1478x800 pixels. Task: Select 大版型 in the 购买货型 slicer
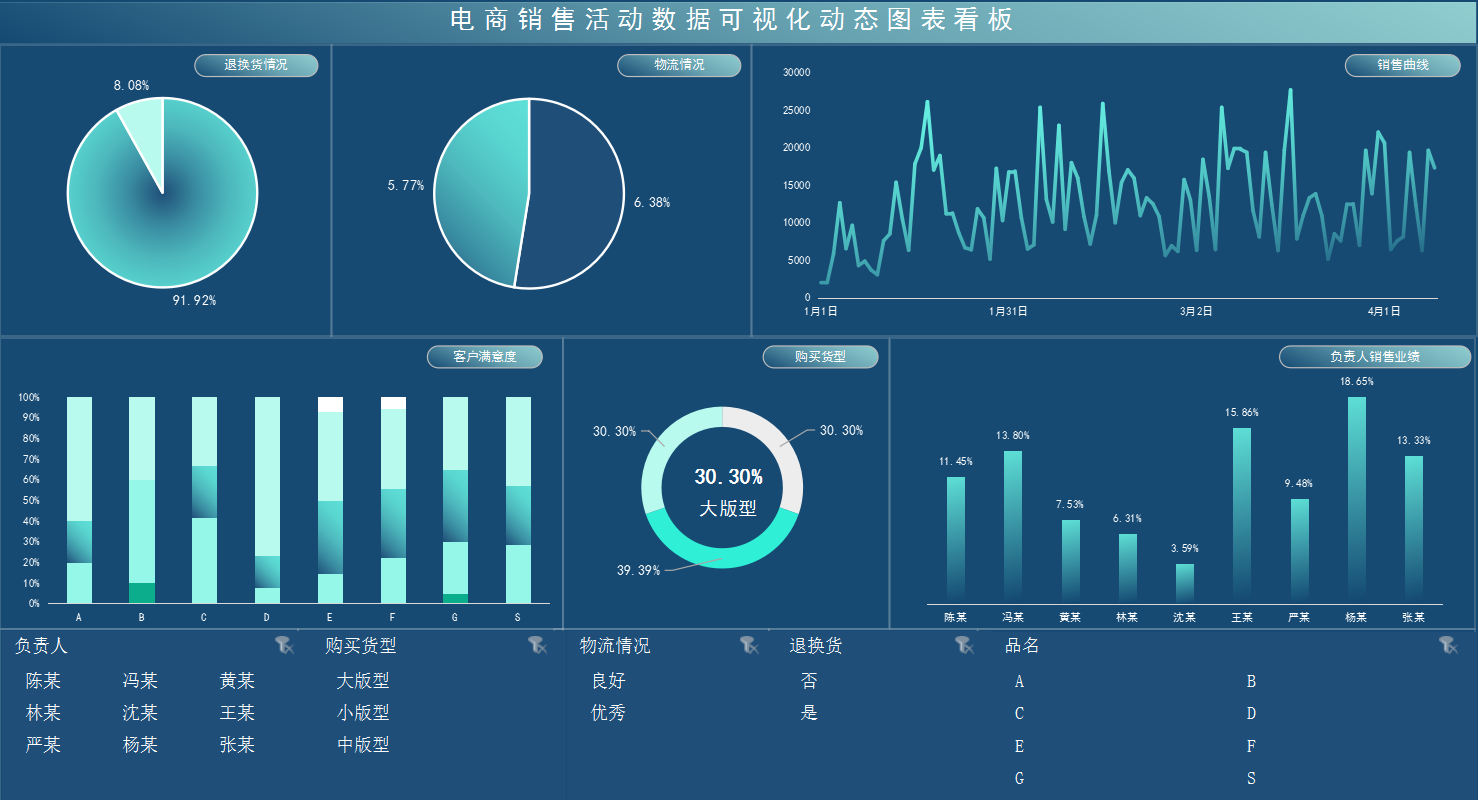pyautogui.click(x=363, y=681)
